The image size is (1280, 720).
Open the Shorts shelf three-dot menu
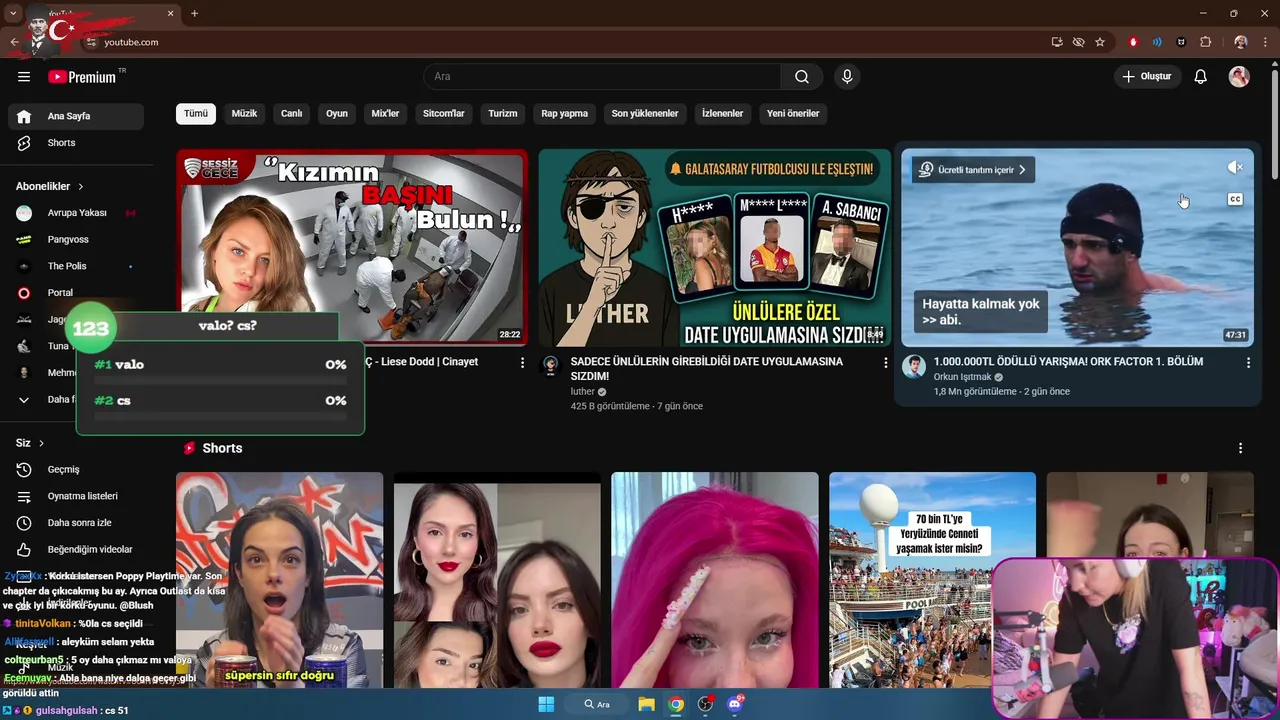pyautogui.click(x=1241, y=448)
